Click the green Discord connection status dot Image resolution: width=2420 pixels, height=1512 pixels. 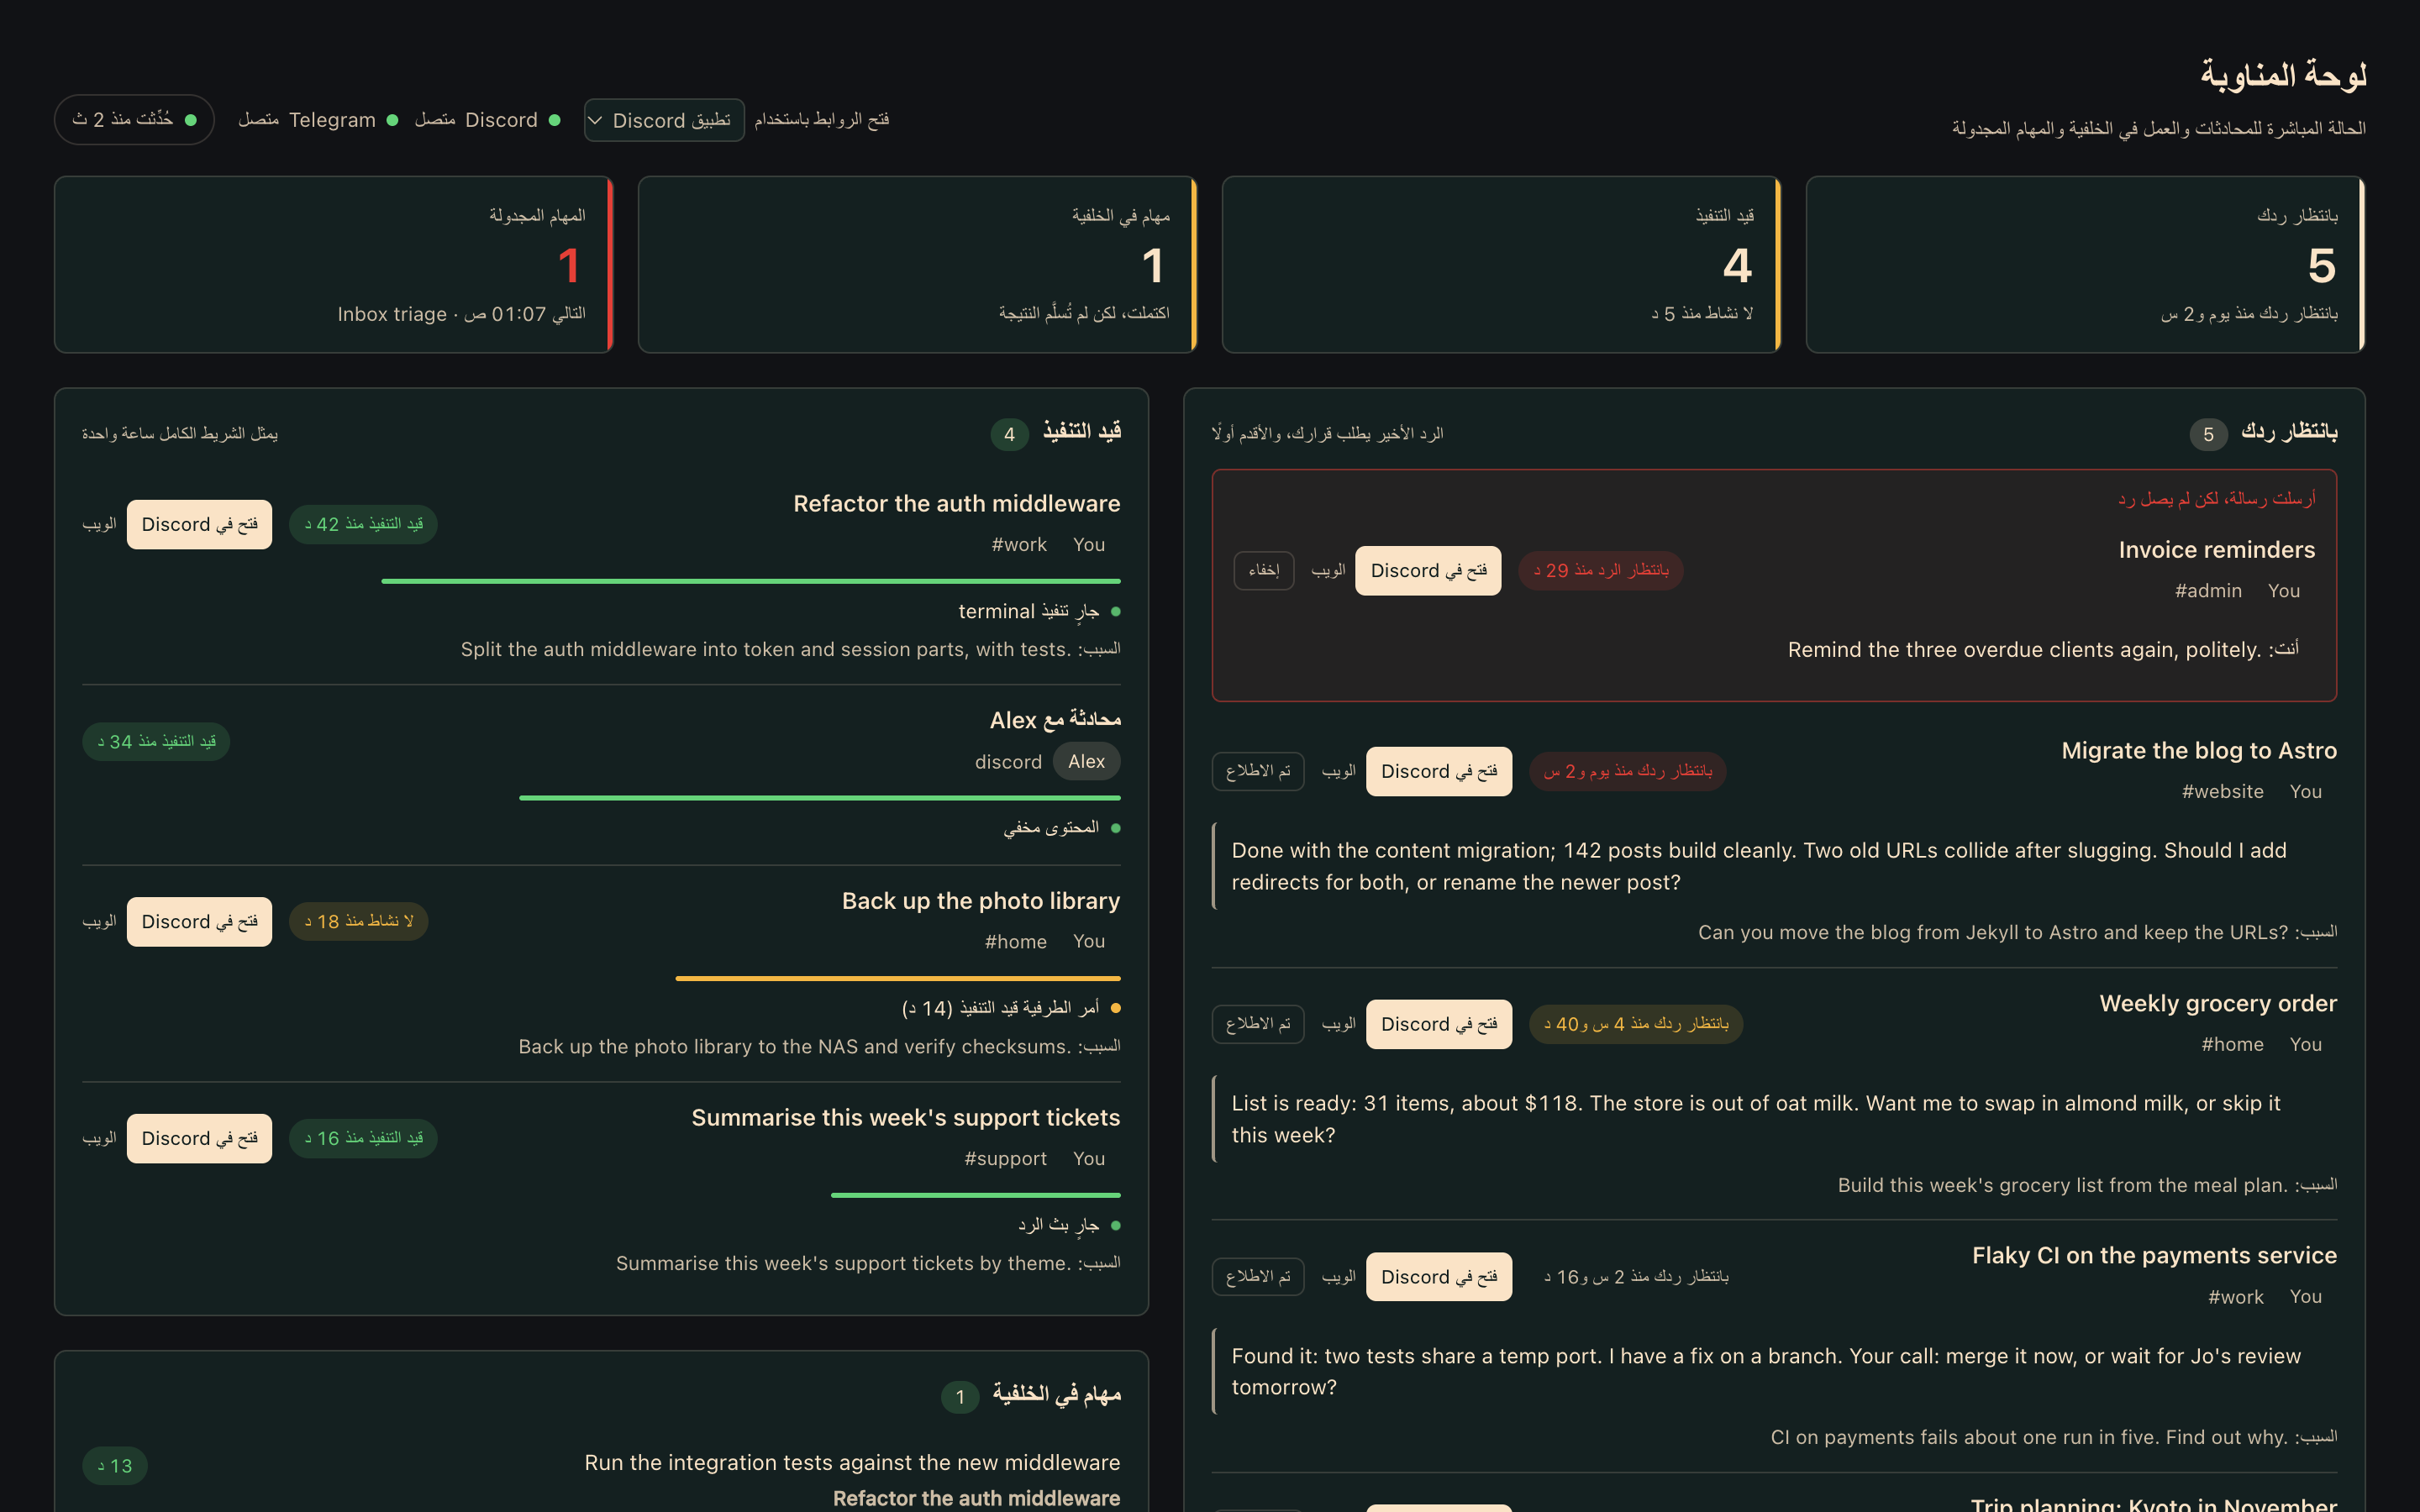555,120
